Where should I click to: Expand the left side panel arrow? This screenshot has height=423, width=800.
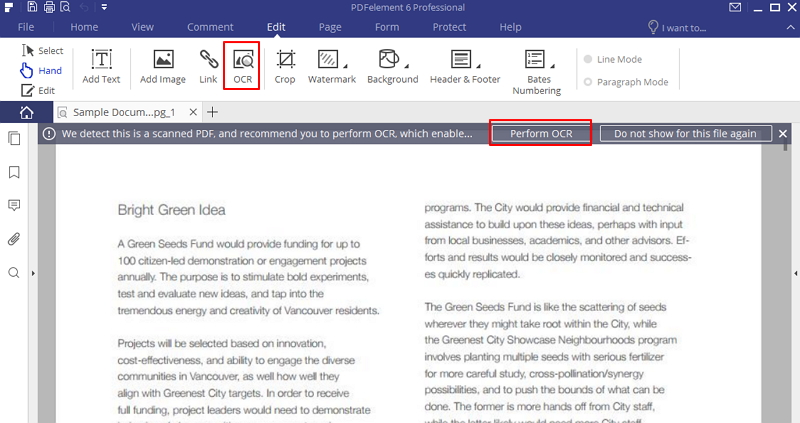[x=33, y=273]
